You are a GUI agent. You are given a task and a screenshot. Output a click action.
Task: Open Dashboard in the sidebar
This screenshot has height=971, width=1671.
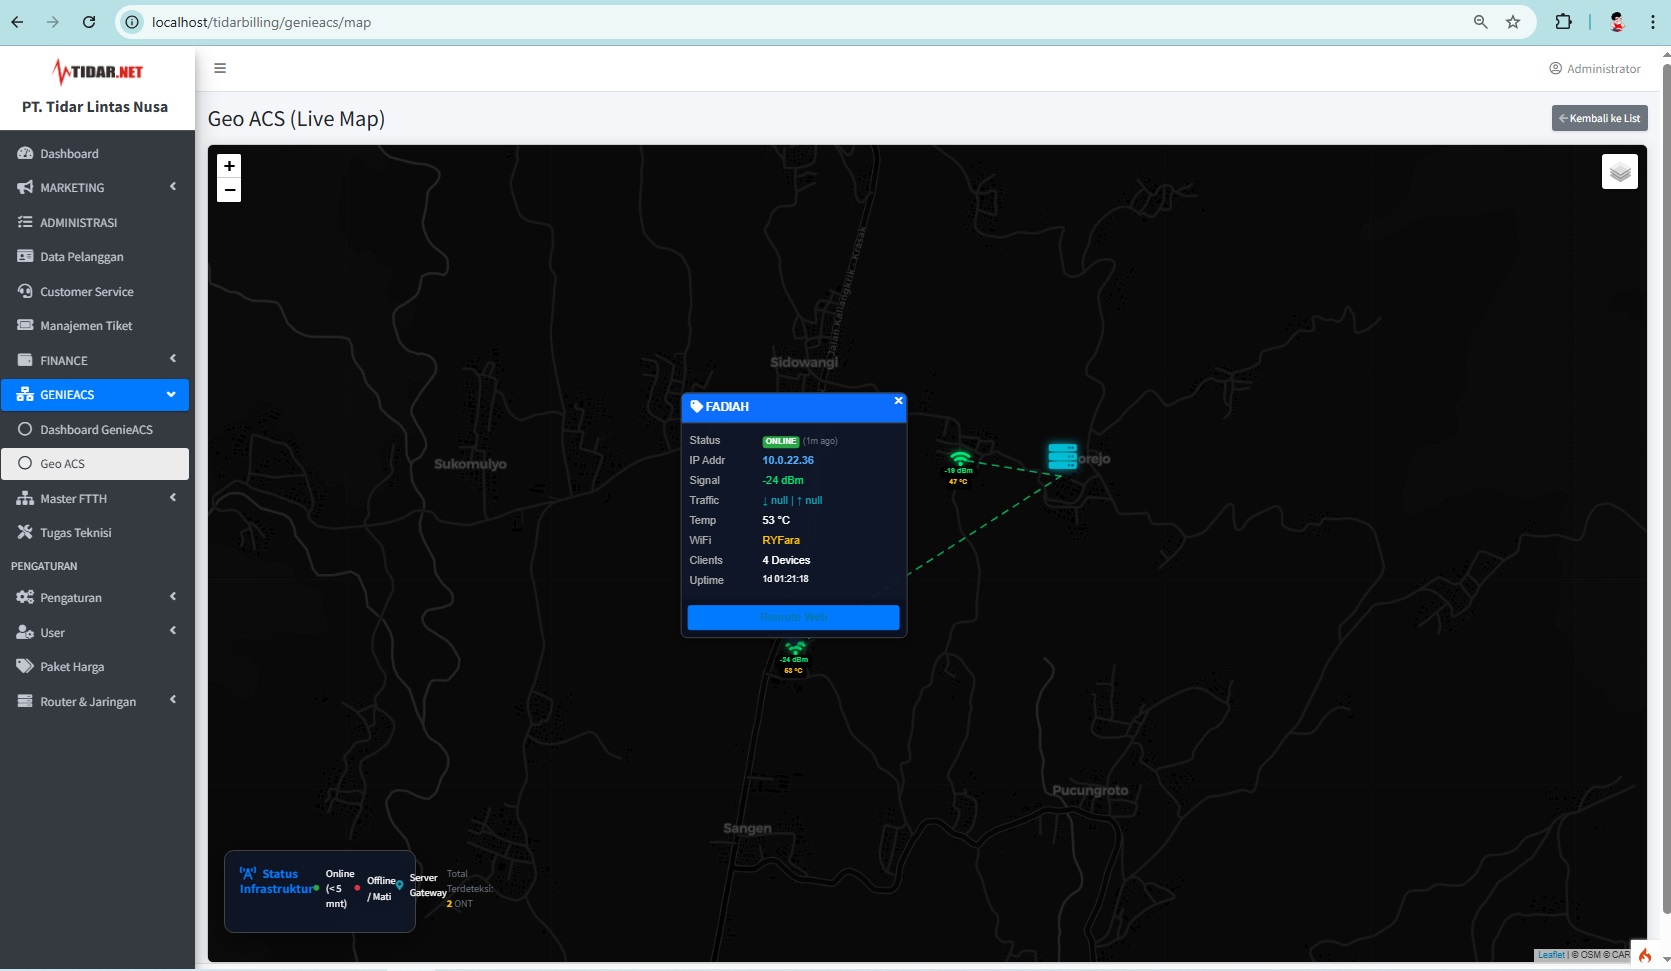click(x=97, y=153)
